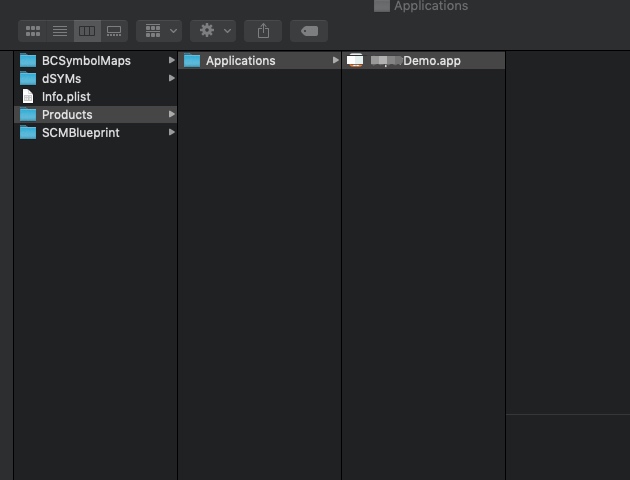
Task: Expand BCSymbolMaps using its arrow
Action: click(x=172, y=61)
